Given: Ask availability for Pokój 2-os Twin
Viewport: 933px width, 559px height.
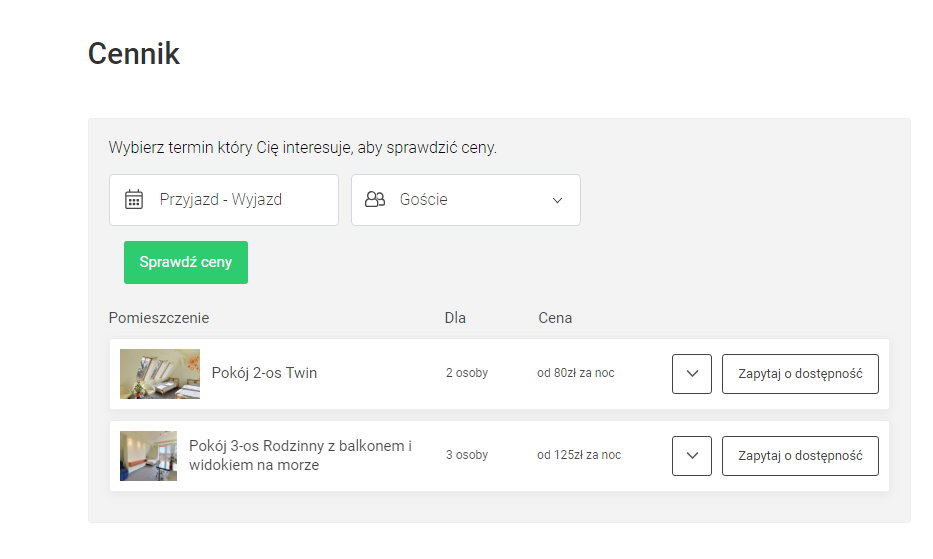Looking at the screenshot, I should [x=800, y=374].
